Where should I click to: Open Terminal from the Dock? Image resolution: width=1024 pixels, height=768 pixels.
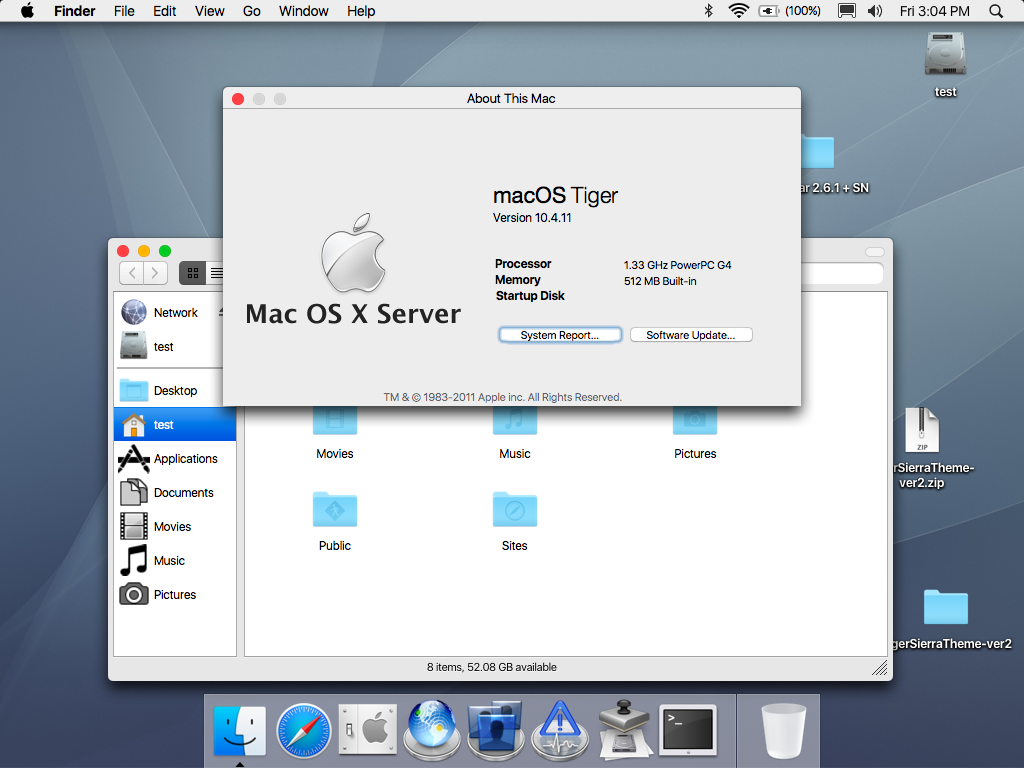point(688,729)
